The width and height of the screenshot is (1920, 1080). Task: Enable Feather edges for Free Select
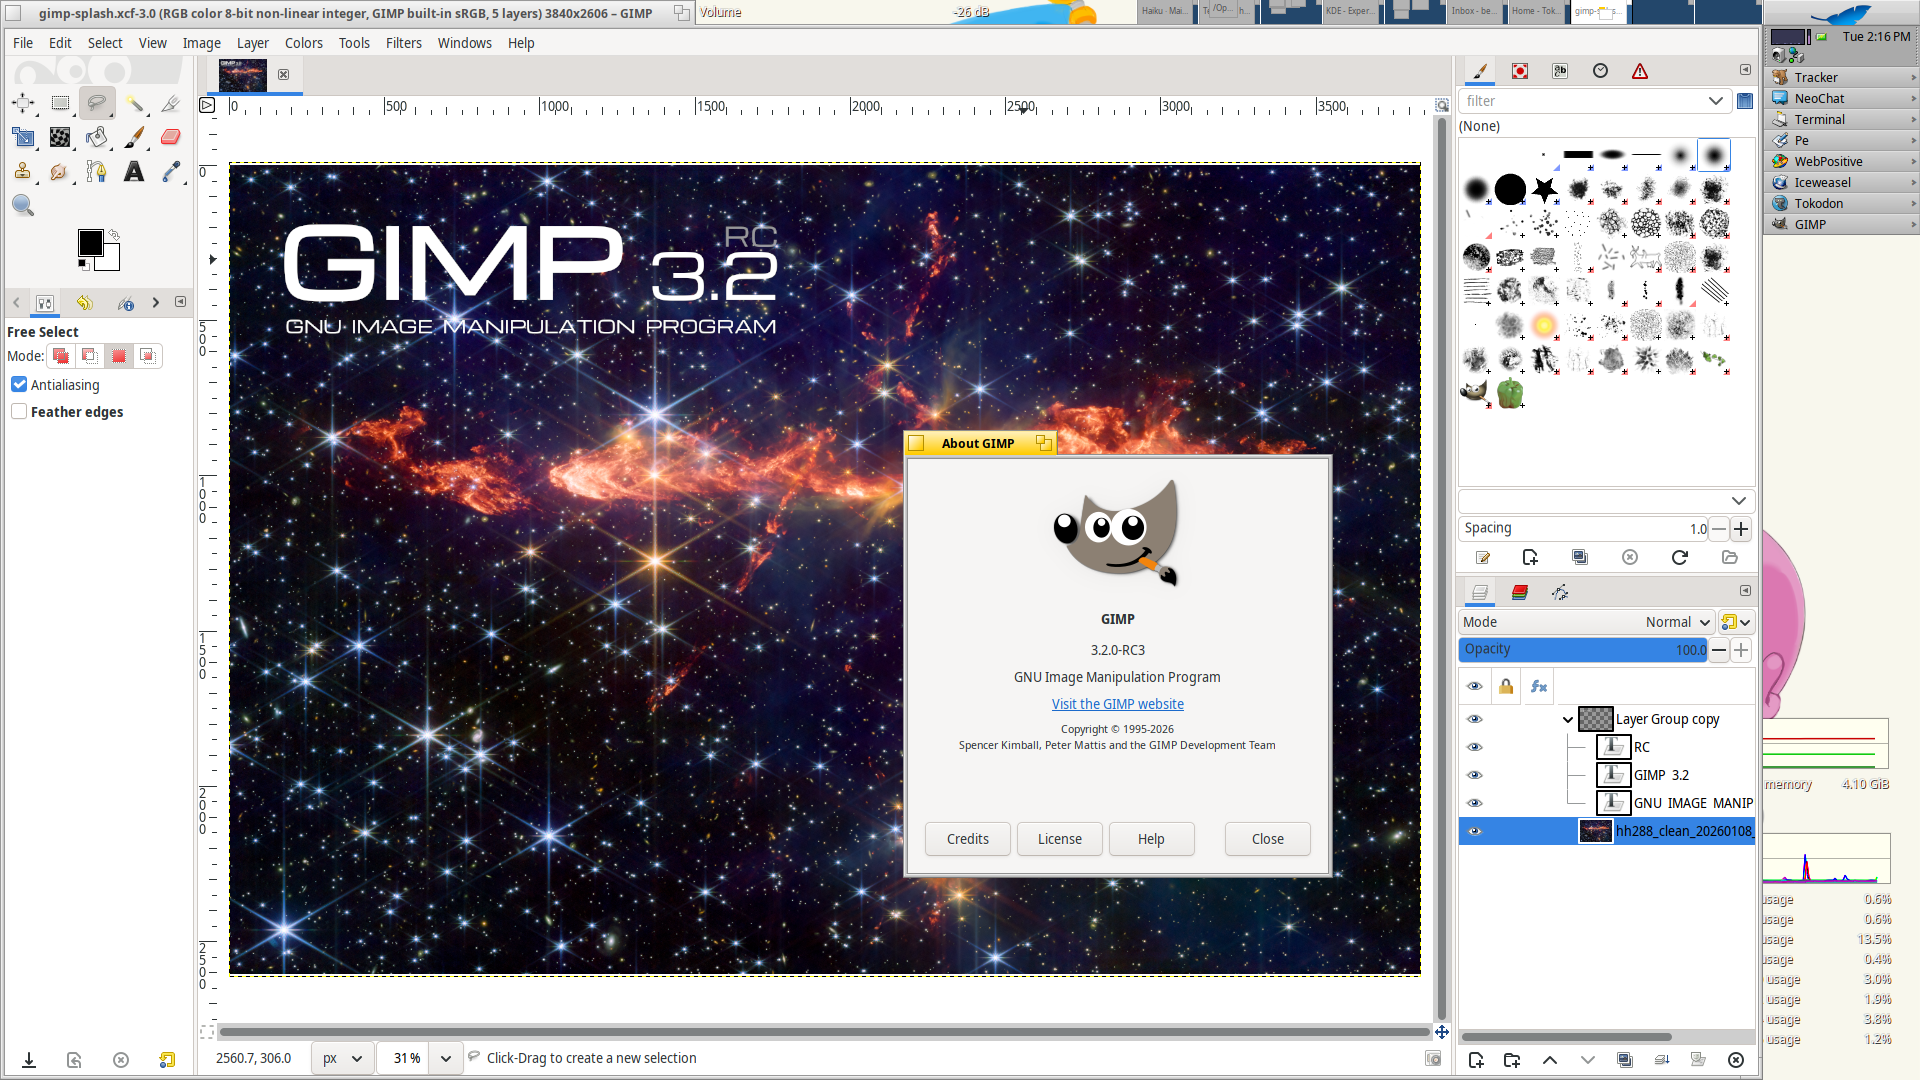point(19,411)
